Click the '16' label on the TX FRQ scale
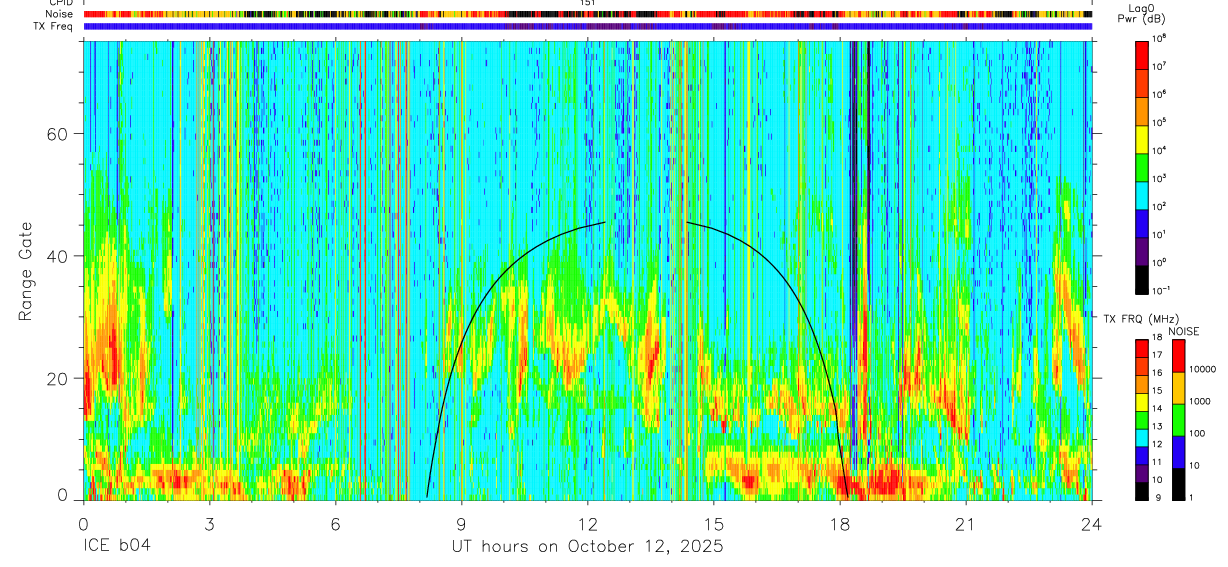Viewport: 1228px width, 567px height. (x=1159, y=373)
